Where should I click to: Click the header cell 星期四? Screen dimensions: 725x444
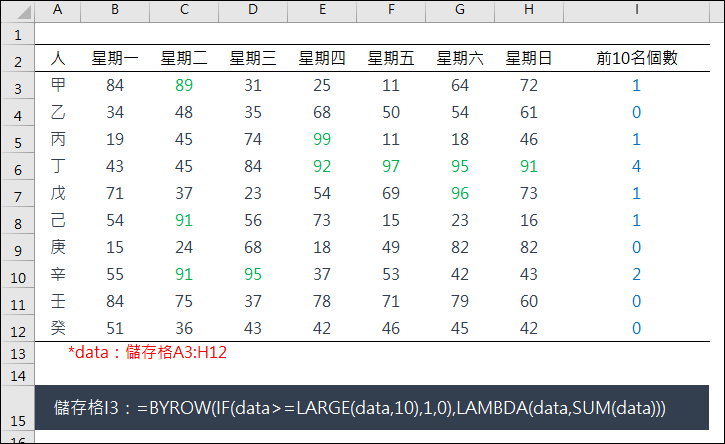(322, 58)
